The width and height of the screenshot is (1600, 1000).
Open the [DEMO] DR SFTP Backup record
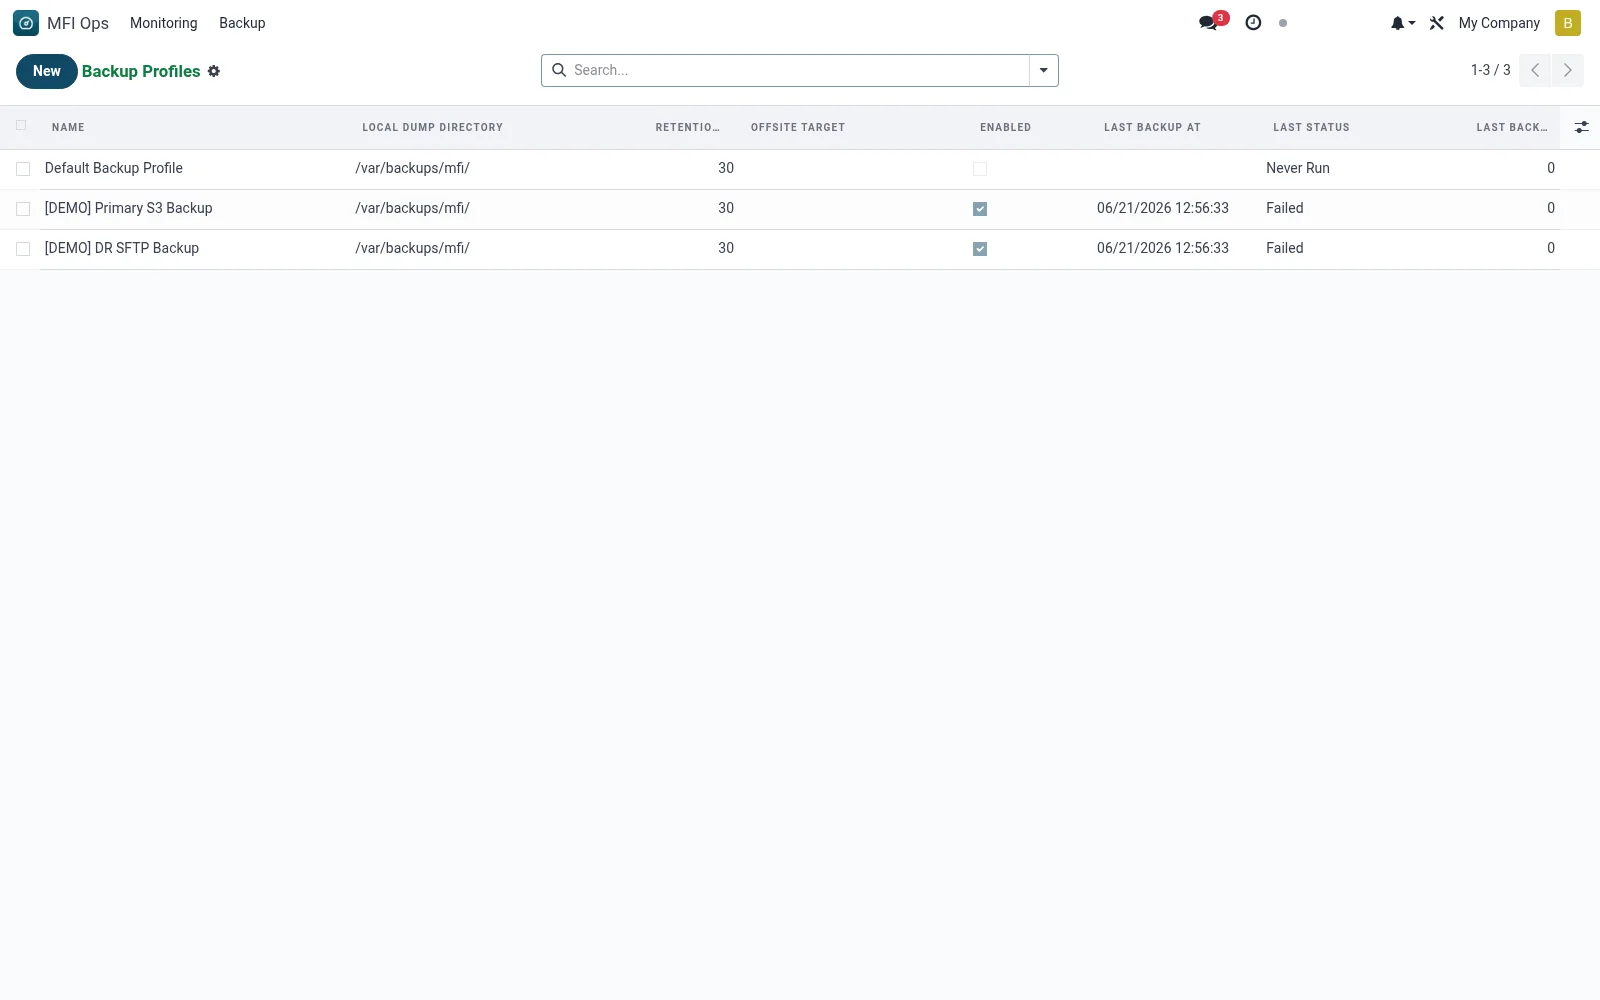click(x=122, y=248)
